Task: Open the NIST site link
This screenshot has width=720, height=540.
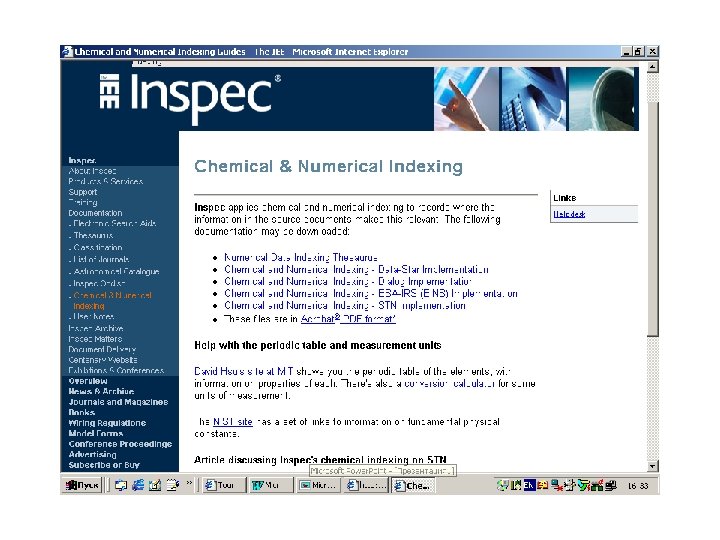Action: (x=233, y=422)
